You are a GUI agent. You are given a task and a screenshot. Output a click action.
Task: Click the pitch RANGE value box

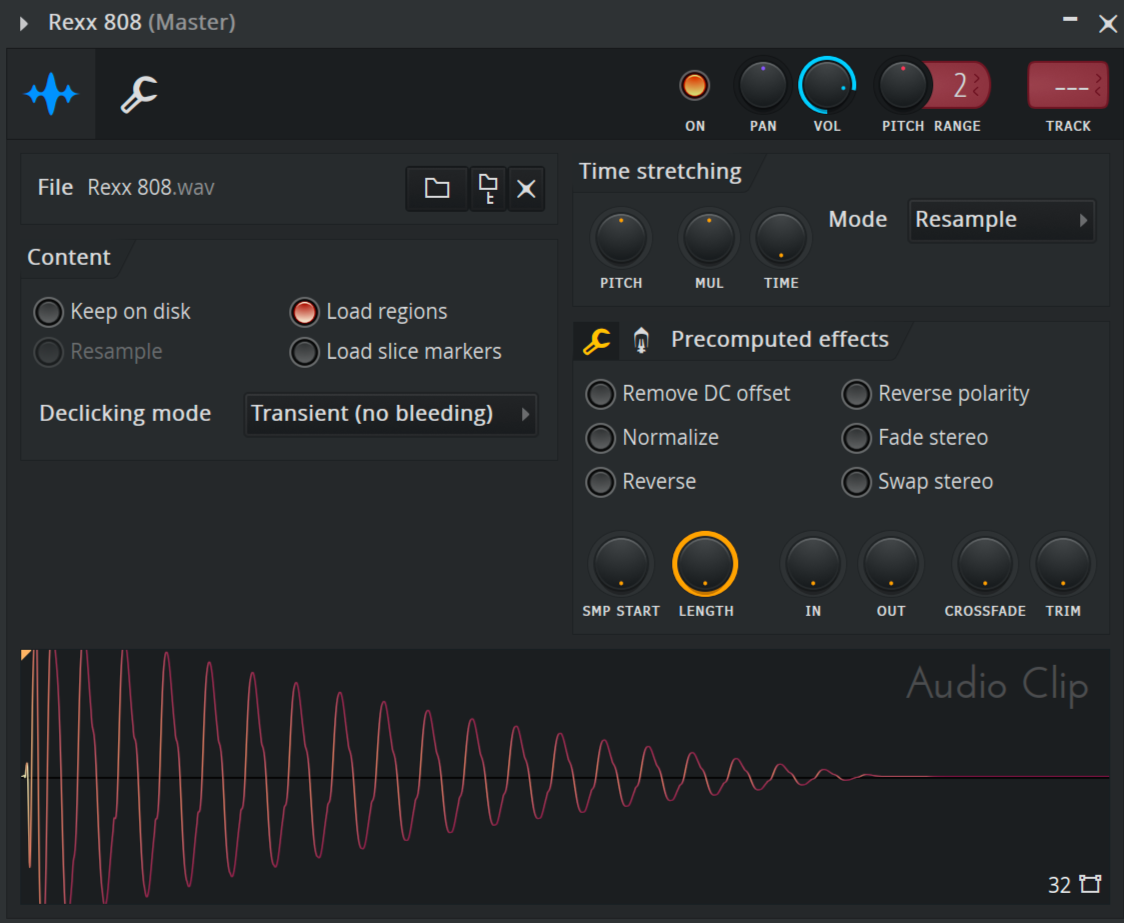pos(960,86)
